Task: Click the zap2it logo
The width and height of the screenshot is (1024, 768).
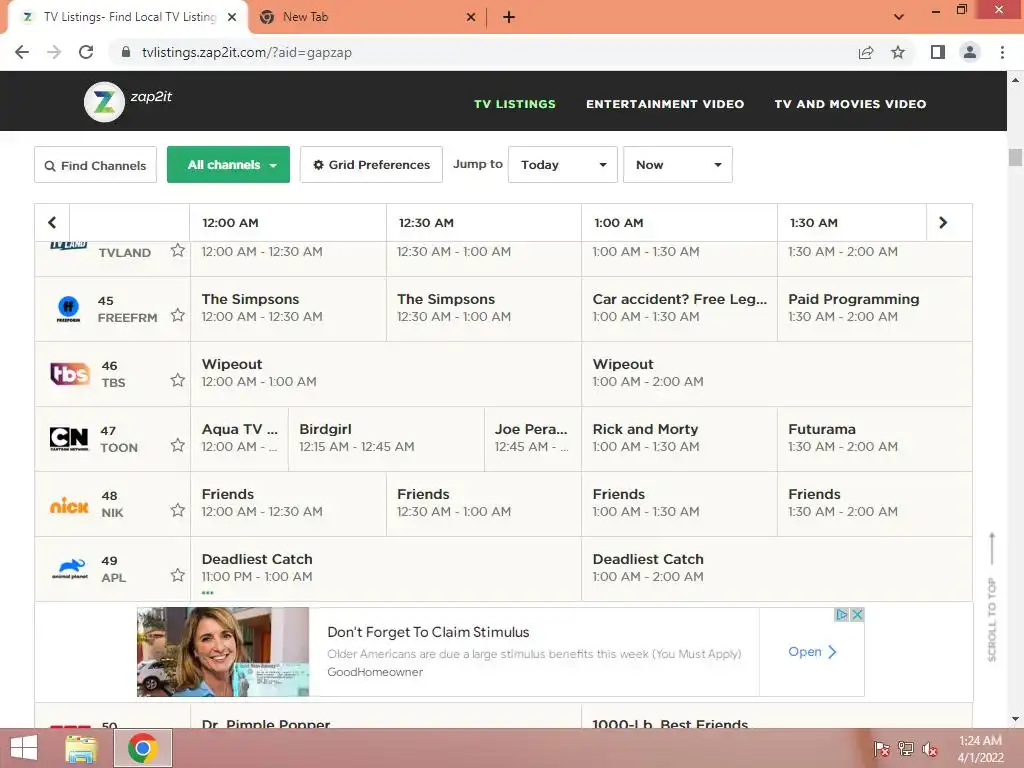Action: [x=128, y=101]
